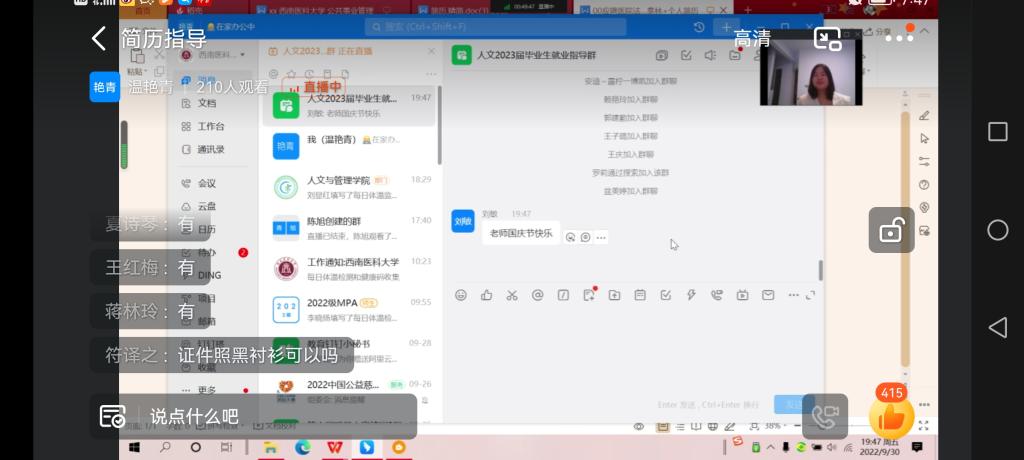Open WPS Office from the taskbar
1024x460 pixels.
coord(334,448)
